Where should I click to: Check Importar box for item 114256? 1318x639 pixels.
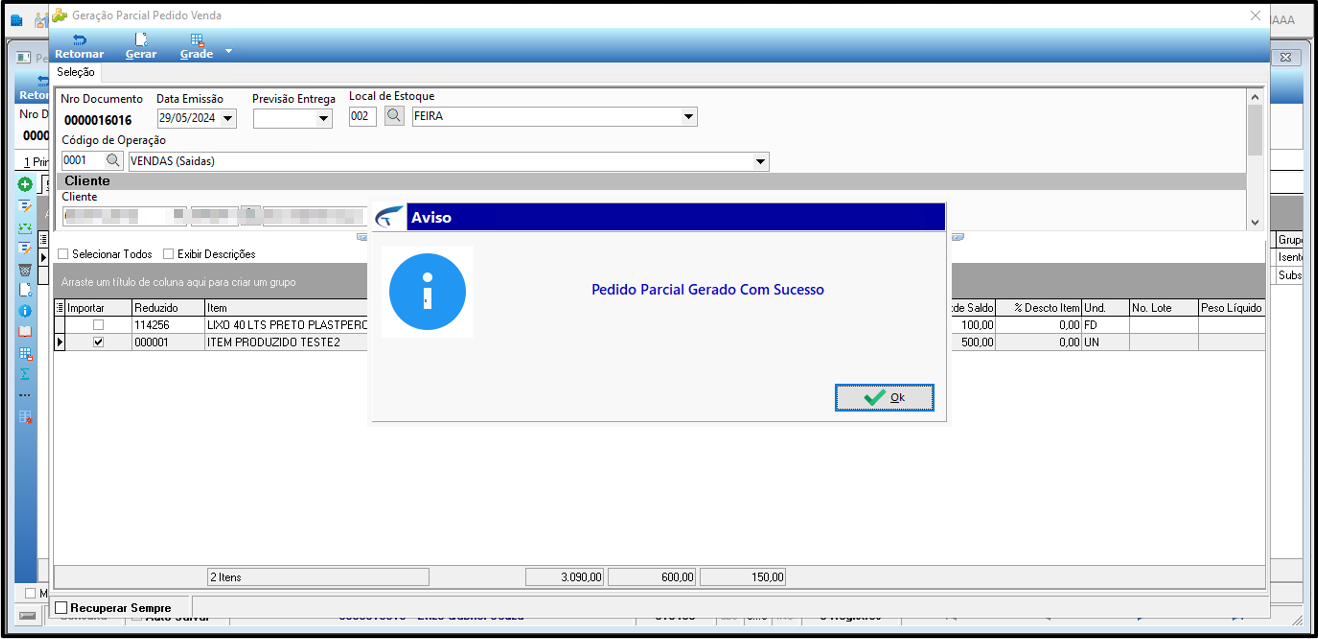point(98,325)
